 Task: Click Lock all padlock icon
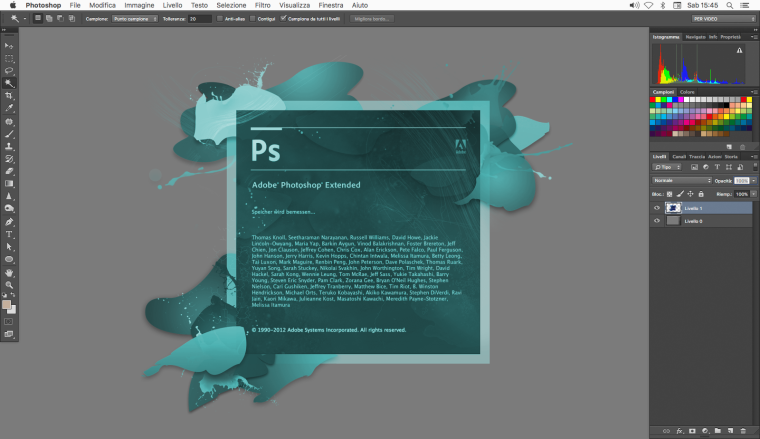click(x=701, y=194)
